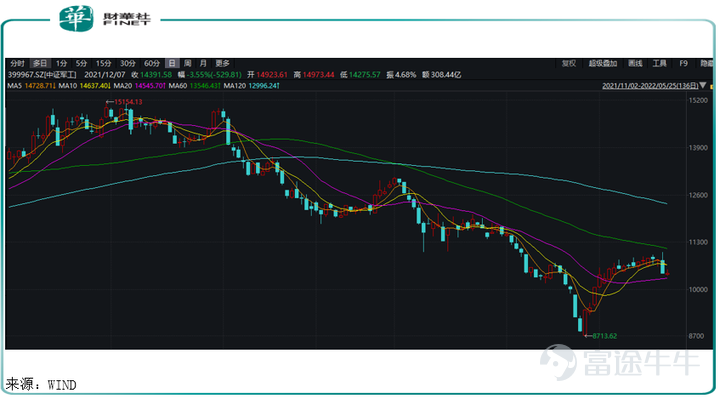Open the 工具 tools menu
The height and width of the screenshot is (399, 720).
659,63
